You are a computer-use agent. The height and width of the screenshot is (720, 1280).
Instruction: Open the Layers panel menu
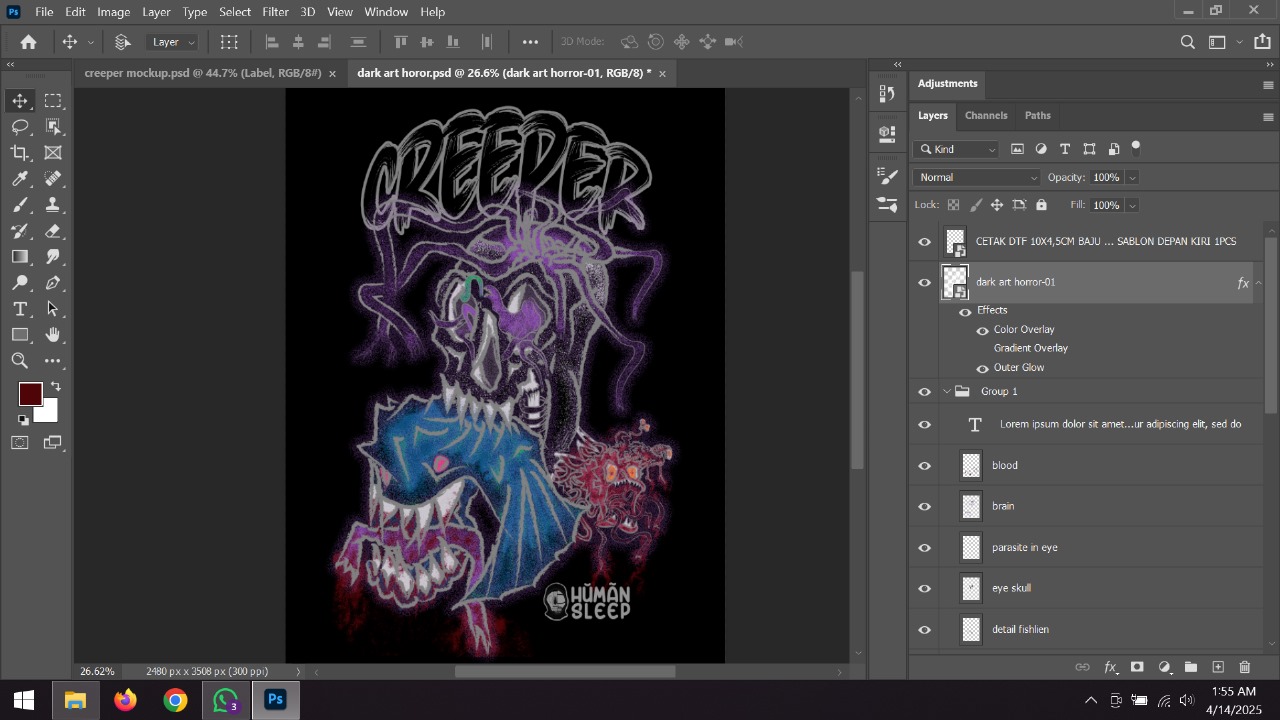(x=1268, y=117)
